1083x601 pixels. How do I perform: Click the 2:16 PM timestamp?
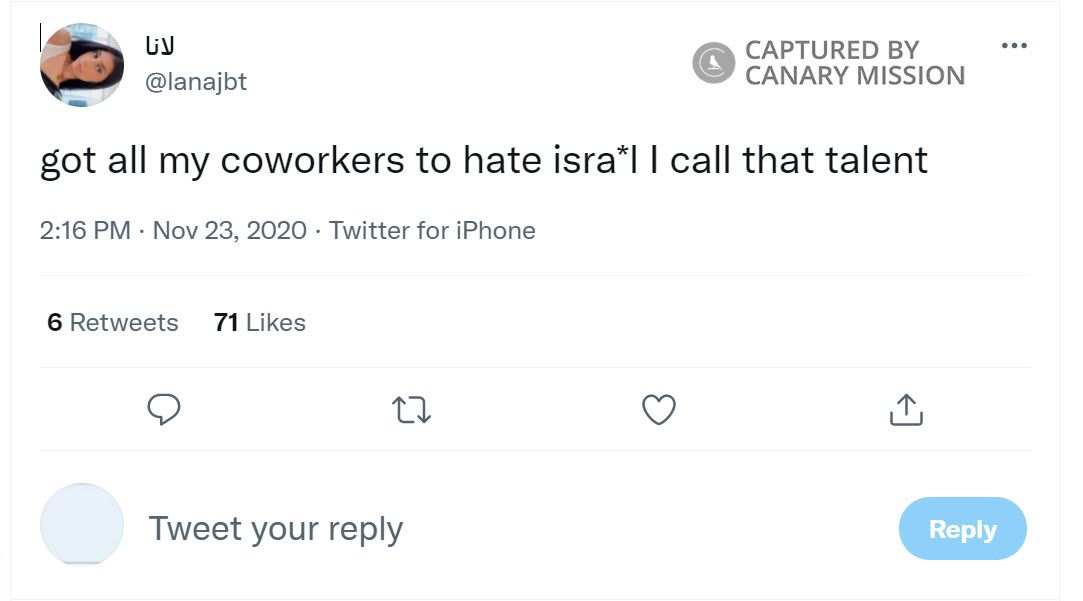85,231
